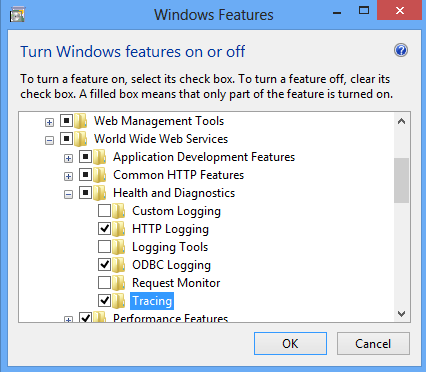The height and width of the screenshot is (372, 426).
Task: Click the blue help question mark icon
Action: pyautogui.click(x=401, y=51)
